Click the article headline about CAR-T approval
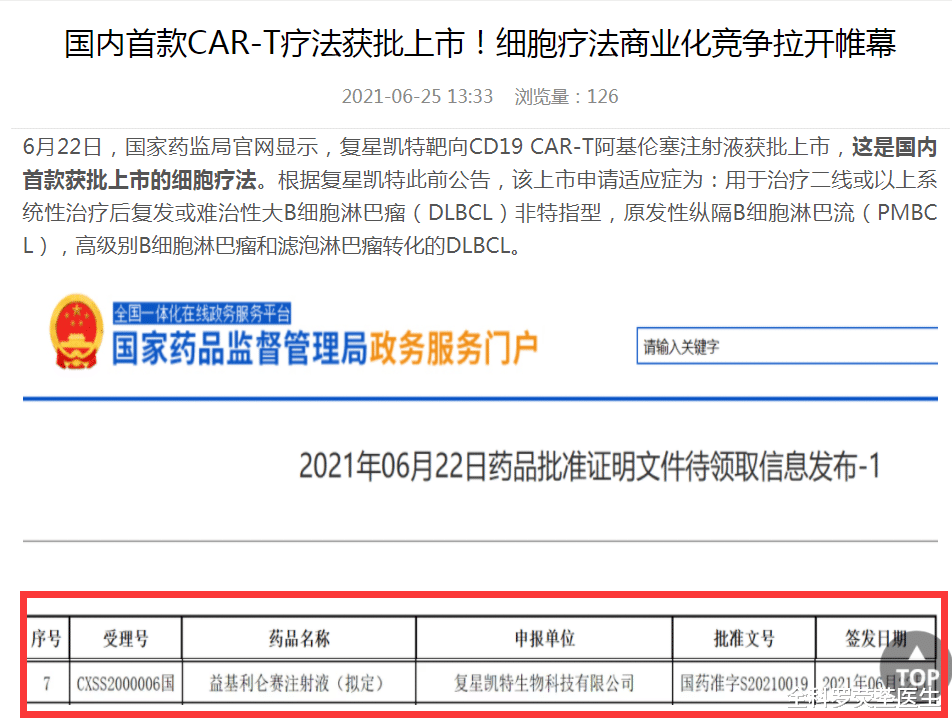This screenshot has height=723, width=952. pyautogui.click(x=476, y=44)
